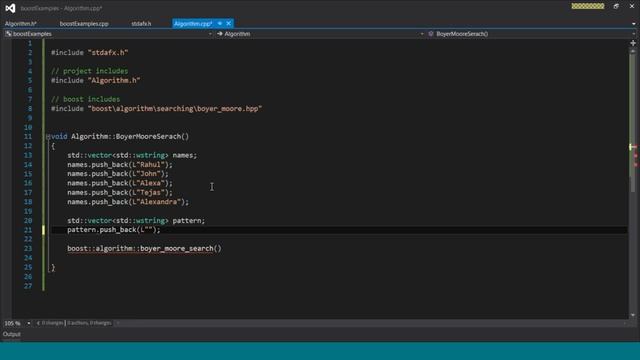Image resolution: width=640 pixels, height=360 pixels.
Task: Click the Visual Studio logo icon
Action: click(10, 8)
